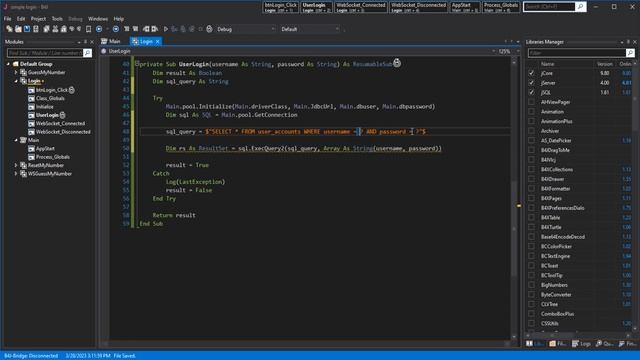The height and width of the screenshot is (360, 640).
Task: Click the Save icon in the toolbar
Action: point(27,29)
